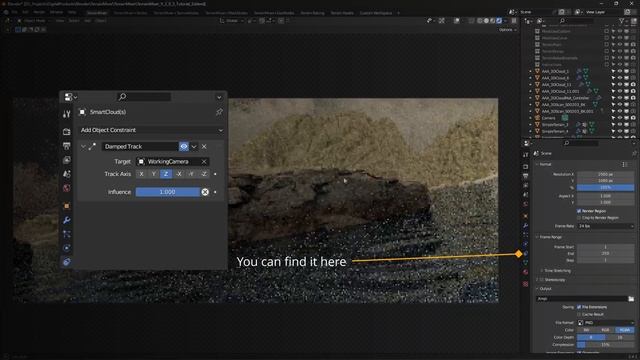Open editor type dropdown in enlarged panel header
Viewport: 640px width, 360px height.
70,97
